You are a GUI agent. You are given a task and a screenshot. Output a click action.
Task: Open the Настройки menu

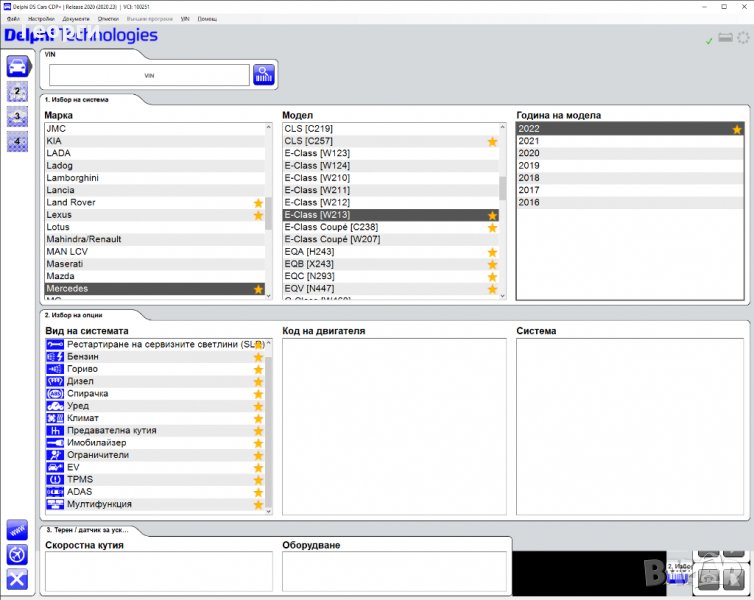[x=41, y=19]
